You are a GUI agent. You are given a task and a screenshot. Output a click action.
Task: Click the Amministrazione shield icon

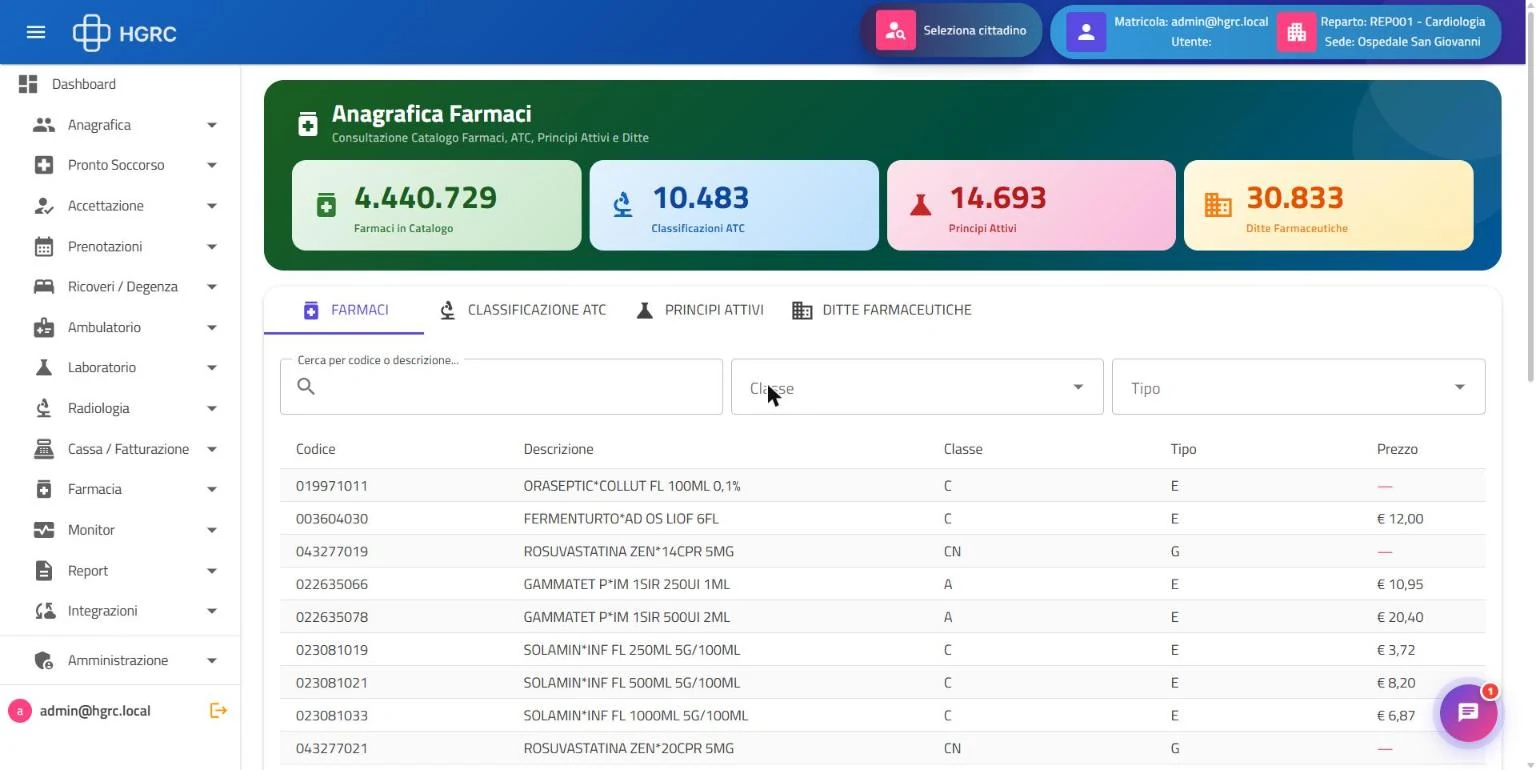point(44,661)
